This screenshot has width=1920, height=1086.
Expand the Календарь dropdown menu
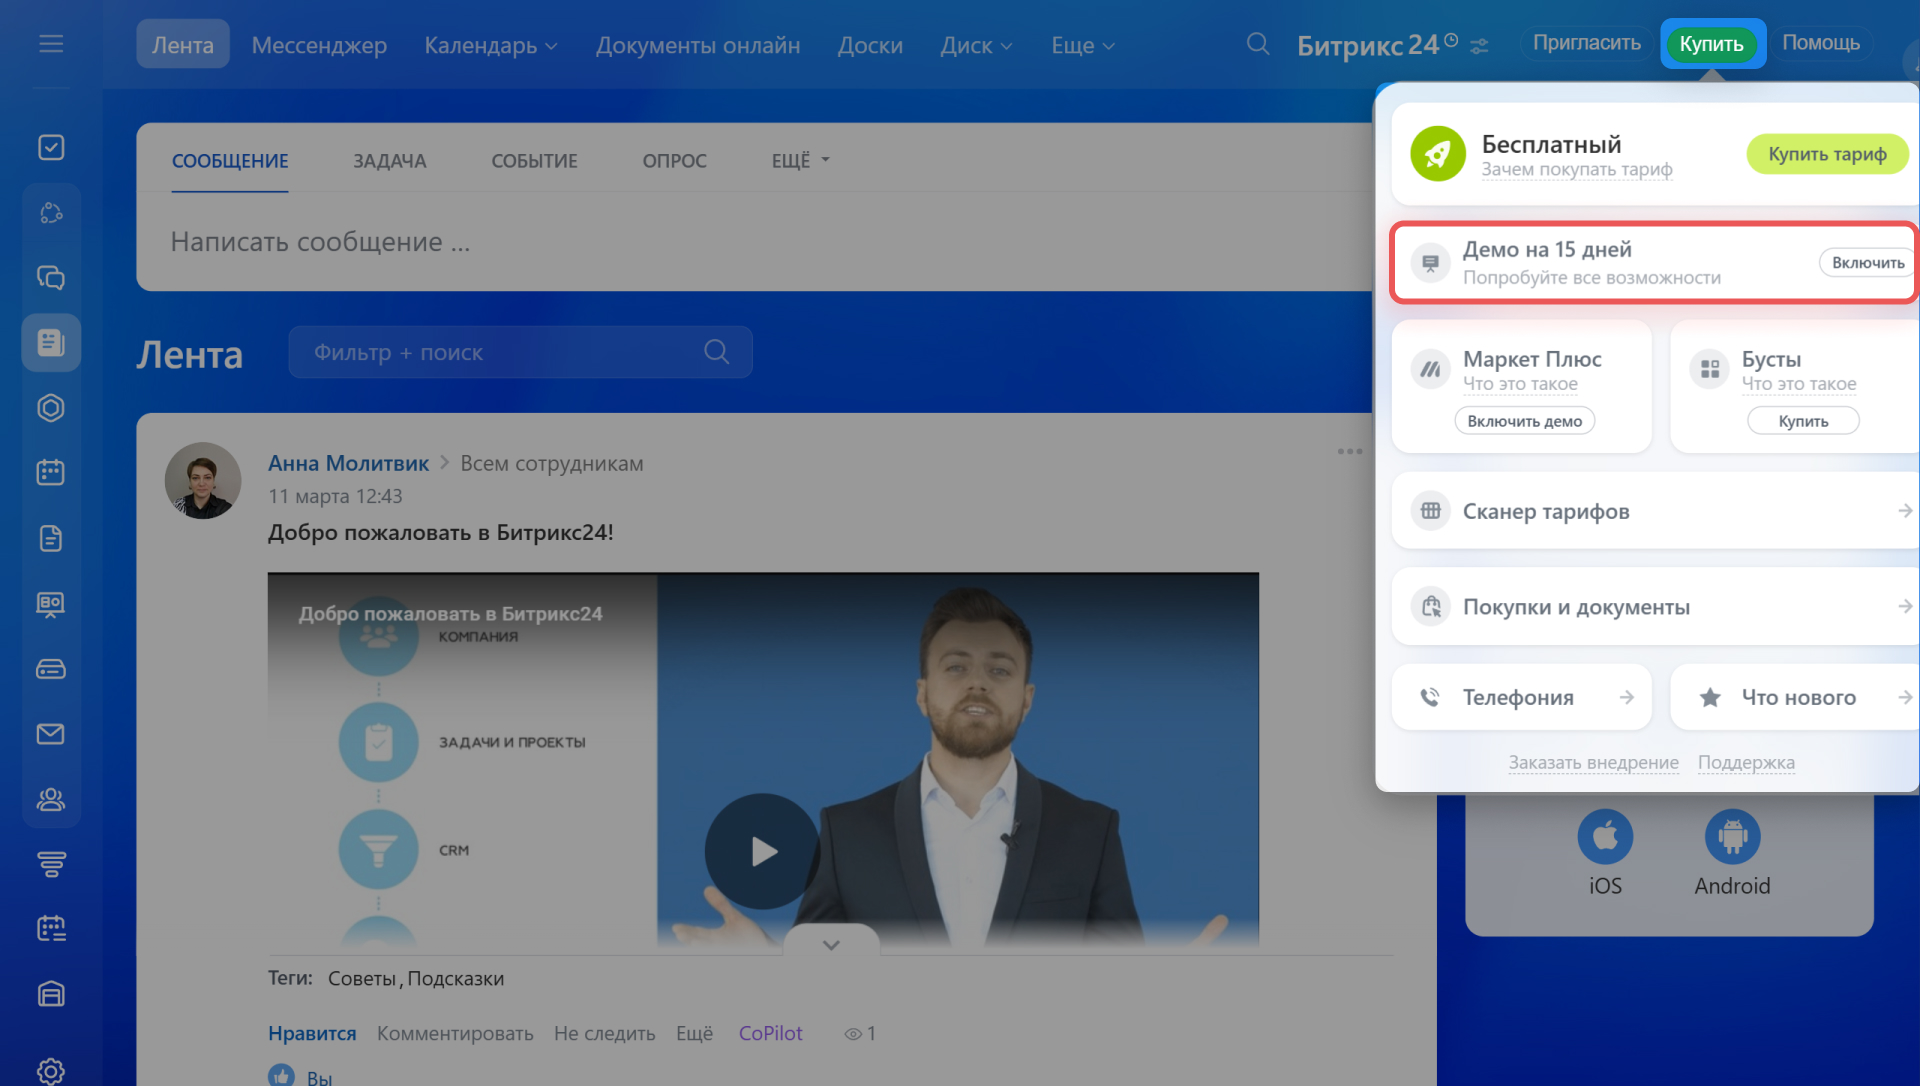pyautogui.click(x=491, y=46)
